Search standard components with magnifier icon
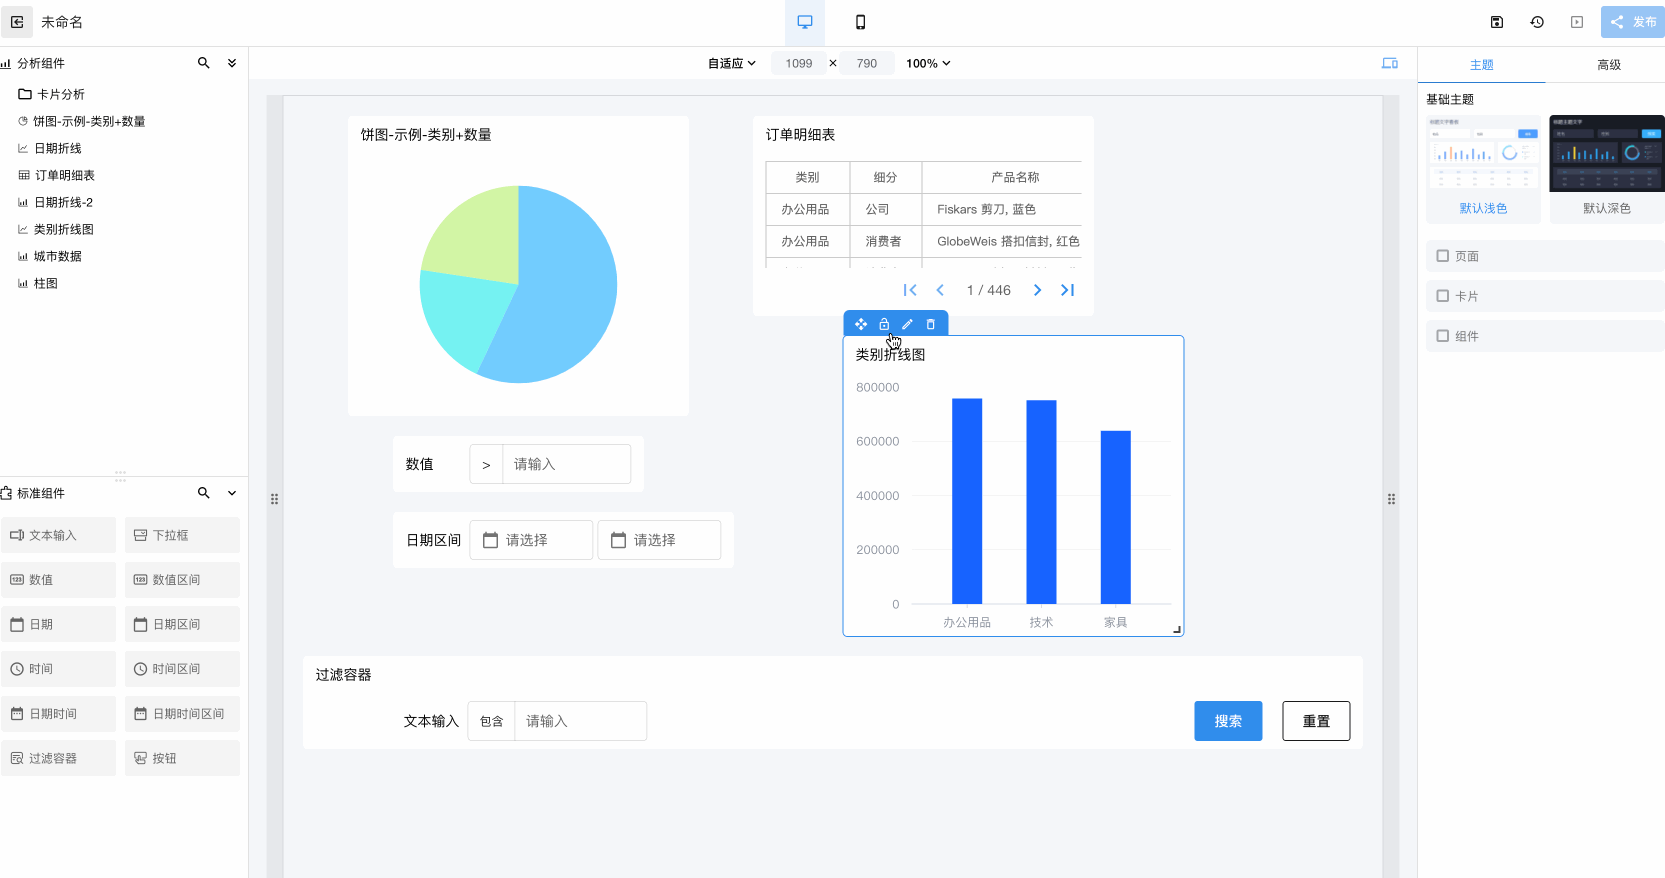 204,493
